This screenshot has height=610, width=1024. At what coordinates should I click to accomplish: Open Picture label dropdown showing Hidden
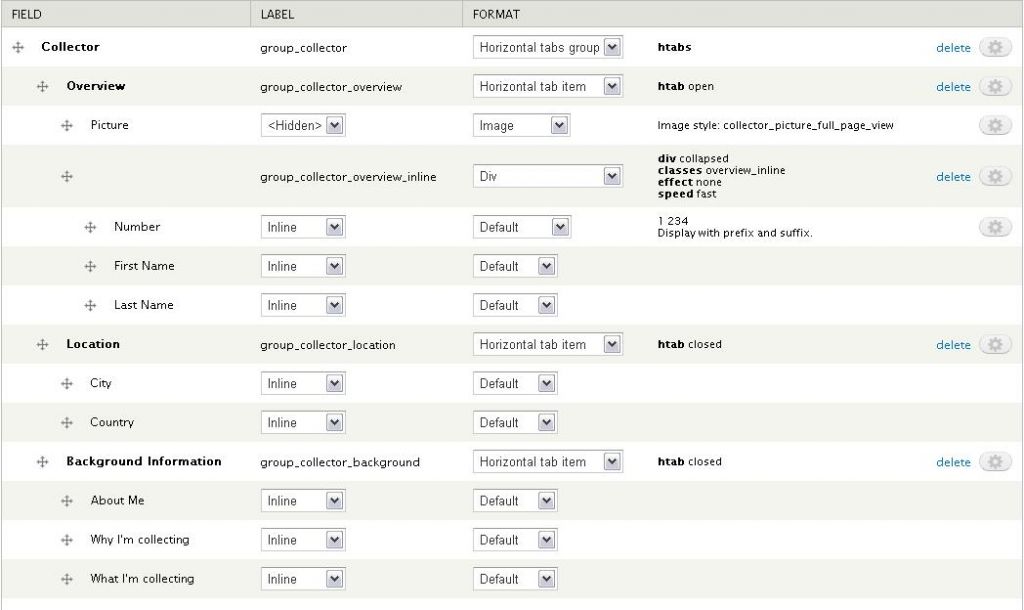click(x=303, y=126)
